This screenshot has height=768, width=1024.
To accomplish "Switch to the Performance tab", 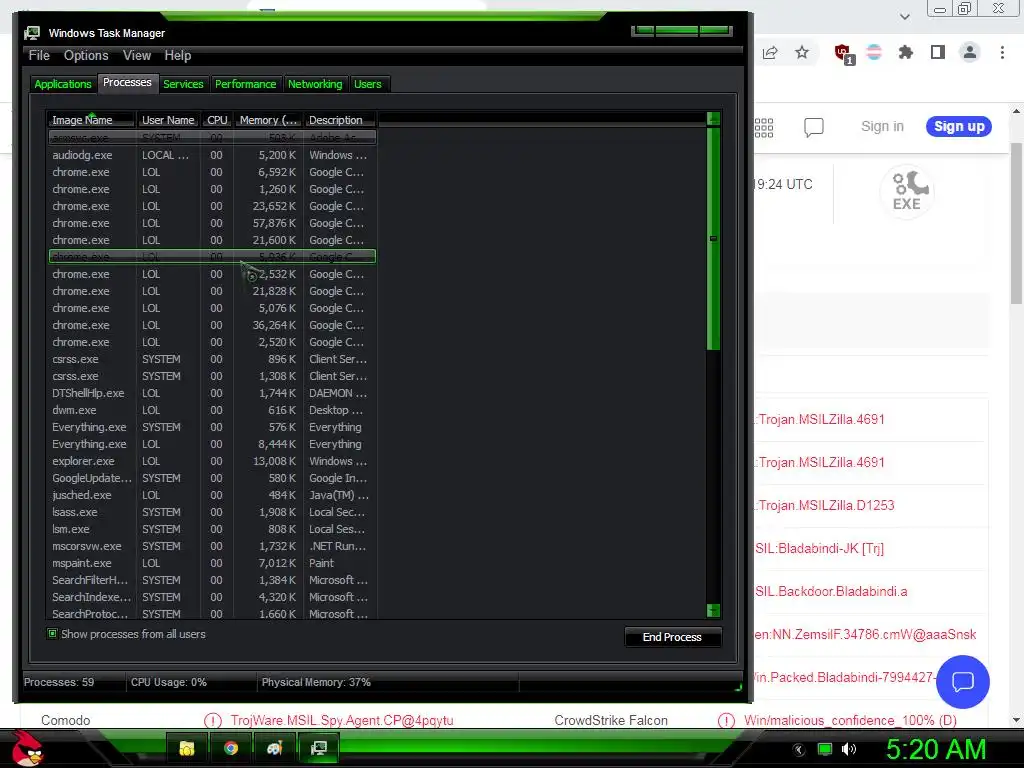I will [x=246, y=84].
